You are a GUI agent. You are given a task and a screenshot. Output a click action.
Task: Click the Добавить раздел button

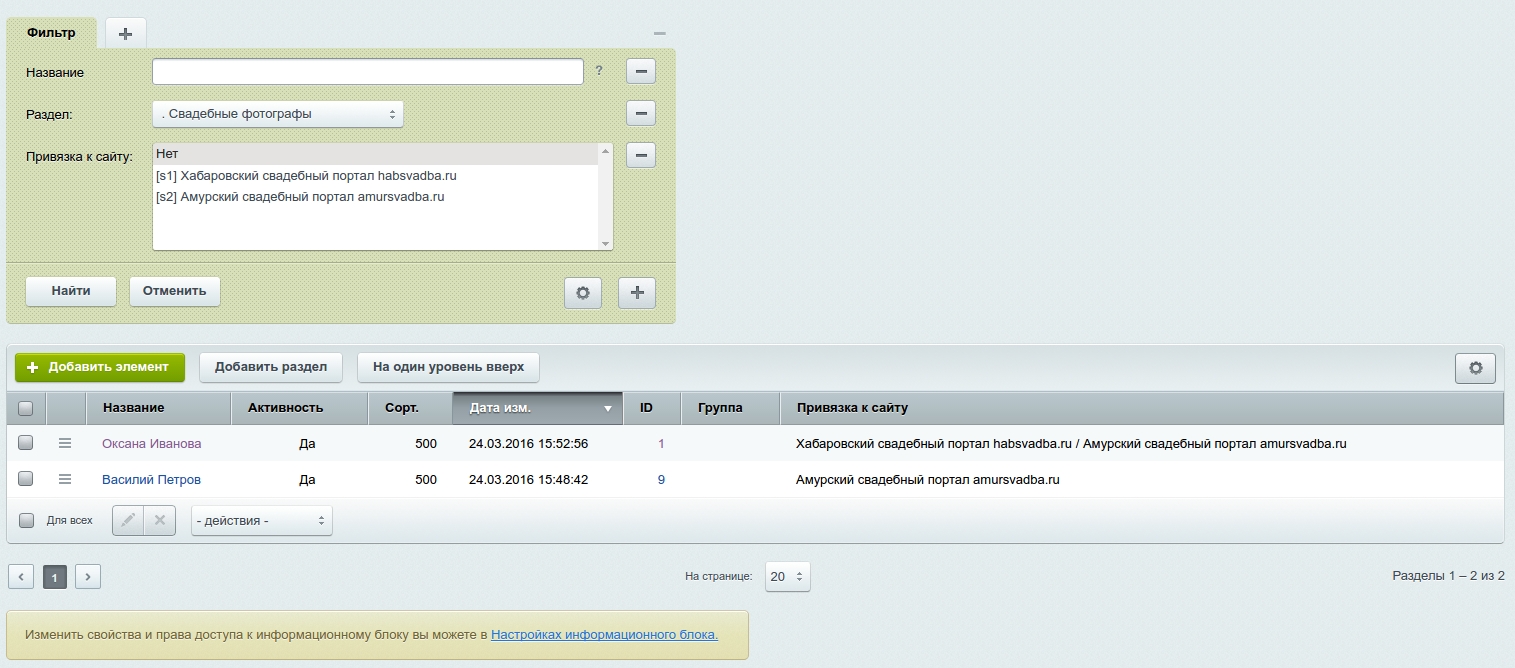pos(271,367)
